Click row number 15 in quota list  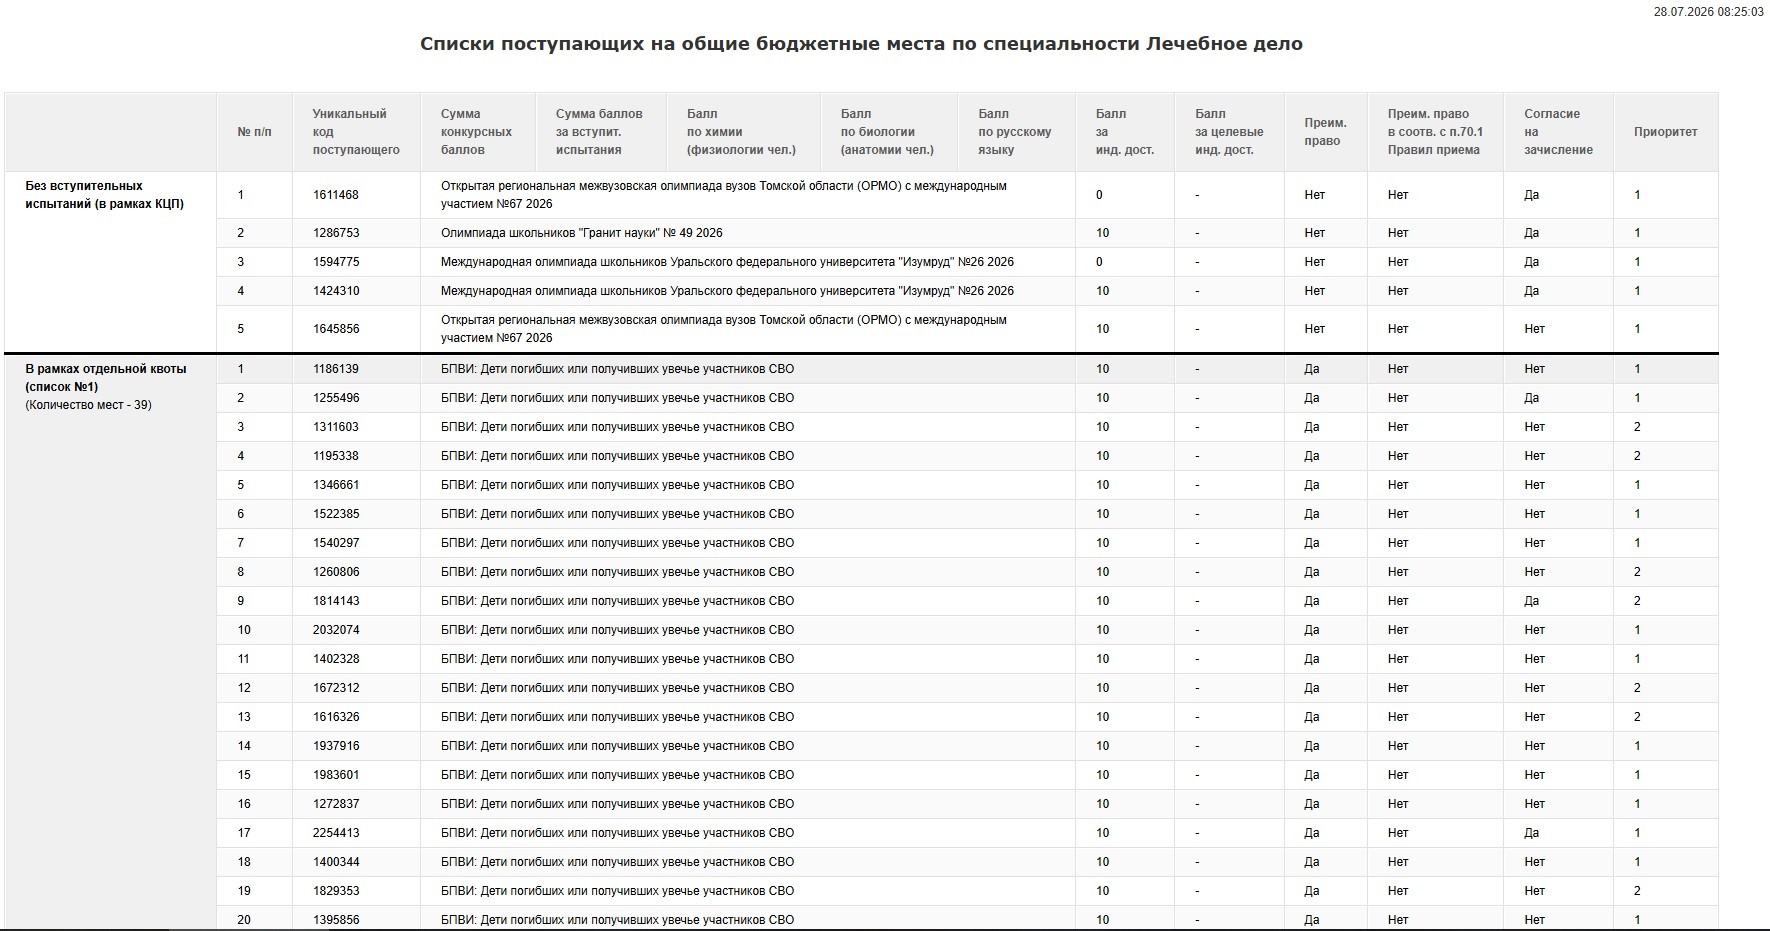point(244,775)
